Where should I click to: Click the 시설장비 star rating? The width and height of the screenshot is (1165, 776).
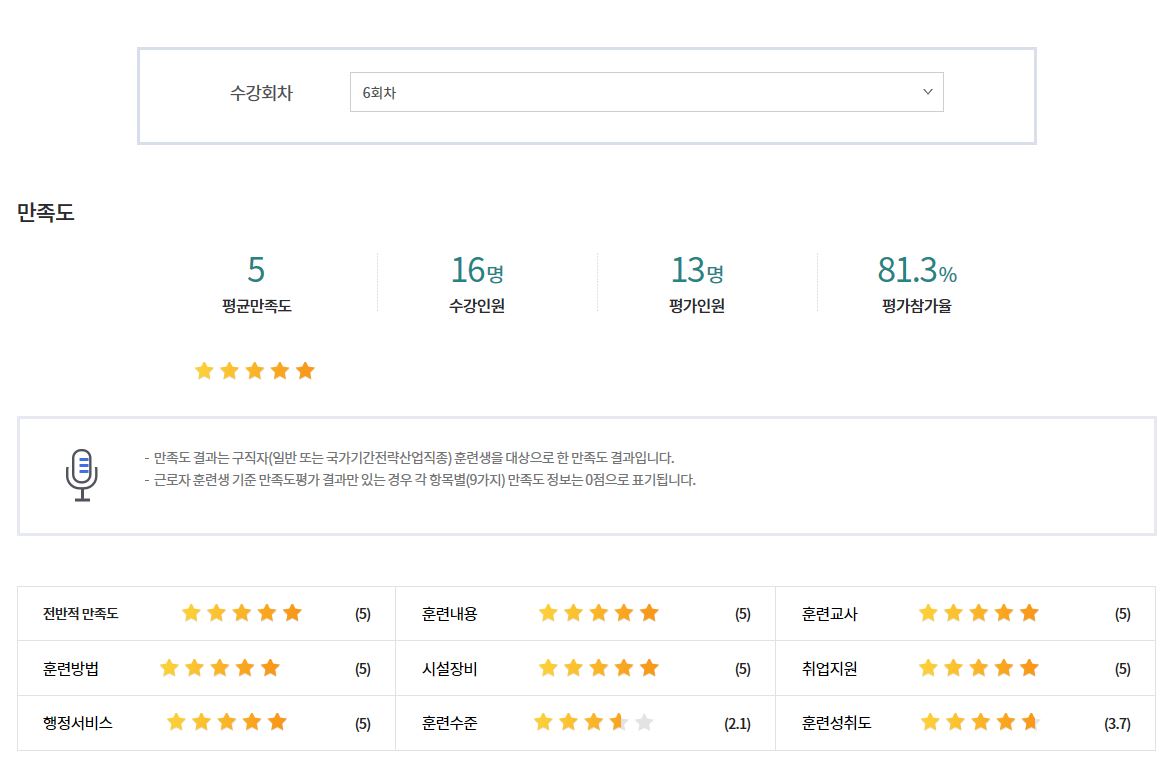click(599, 668)
